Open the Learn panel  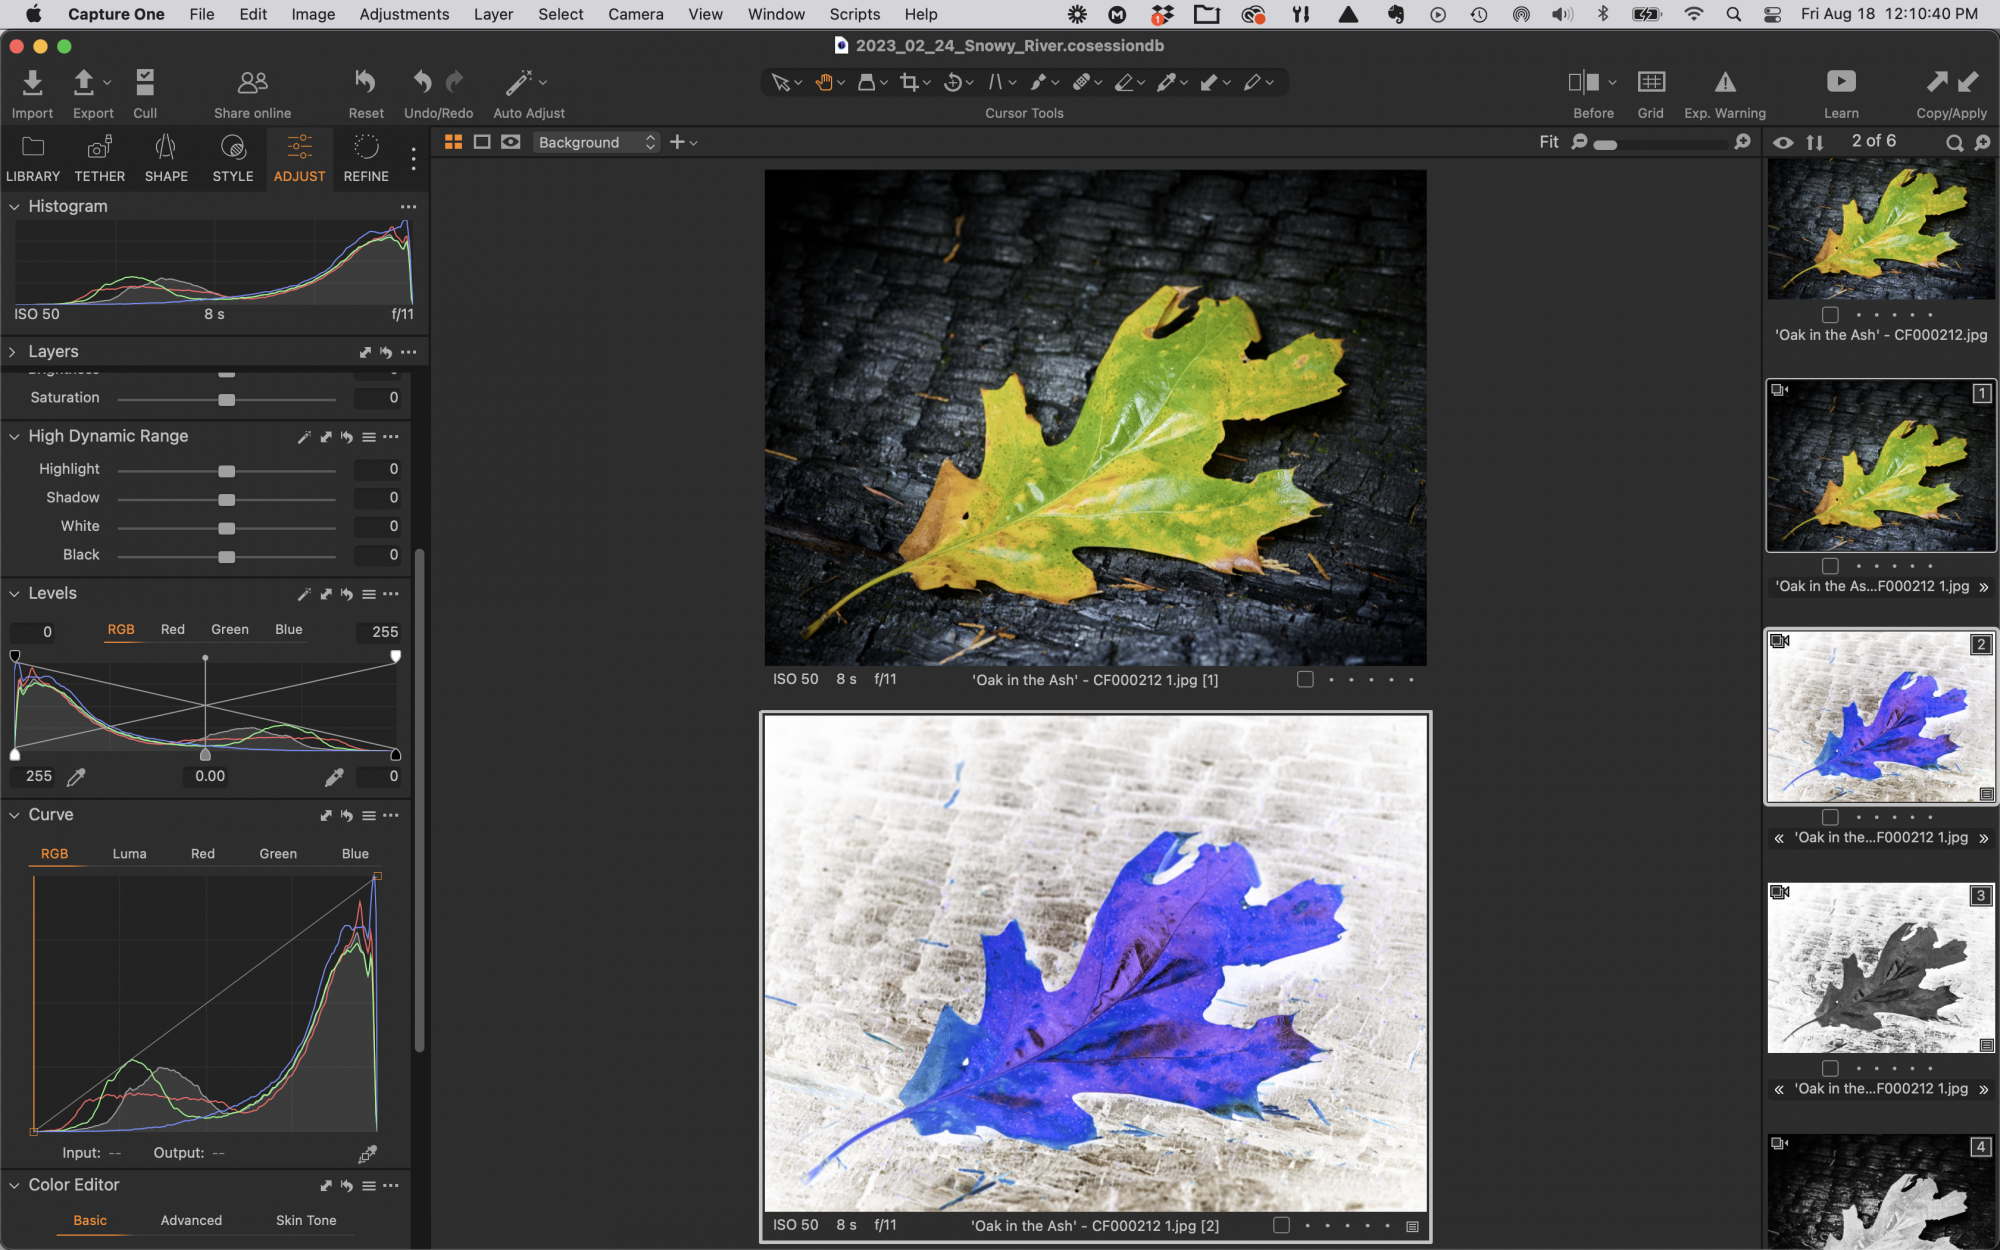coord(1841,82)
